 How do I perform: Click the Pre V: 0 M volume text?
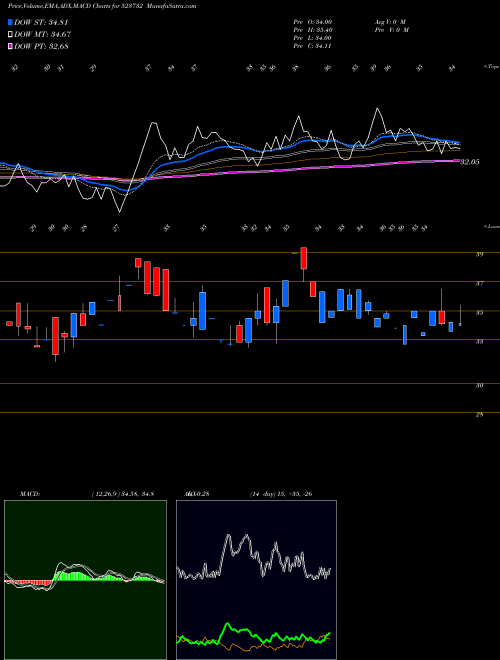(x=391, y=30)
